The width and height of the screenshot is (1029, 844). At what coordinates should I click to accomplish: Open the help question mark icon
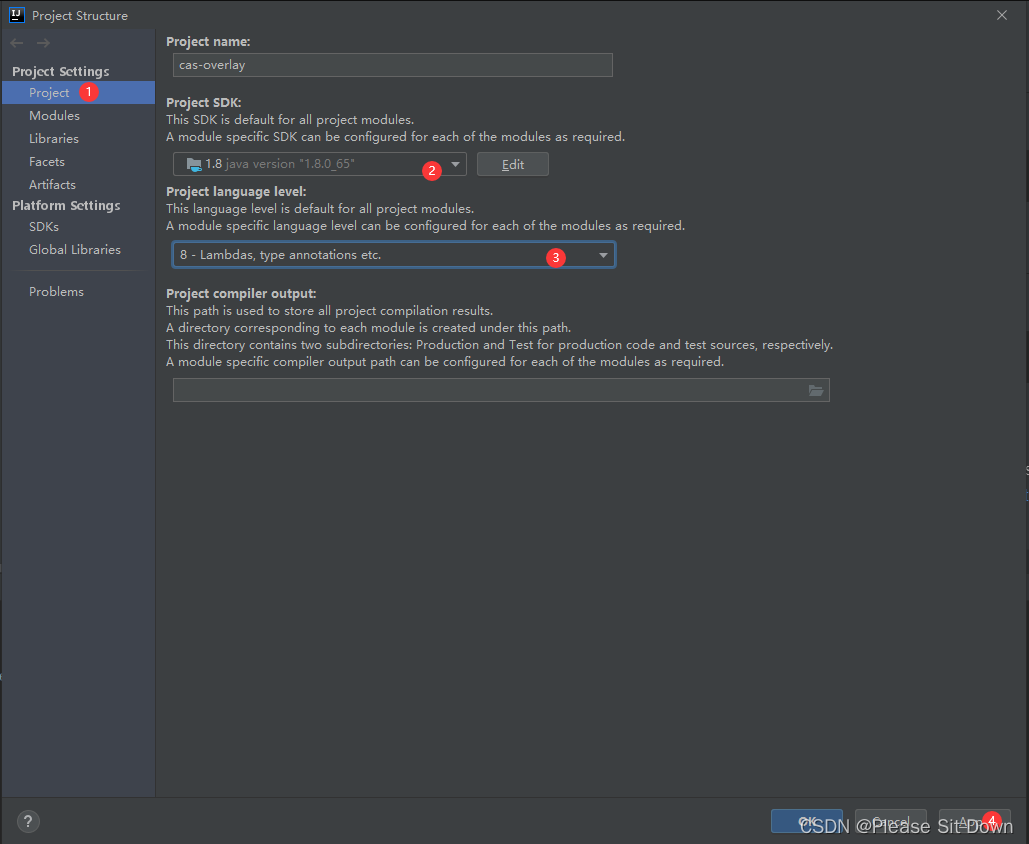(28, 821)
